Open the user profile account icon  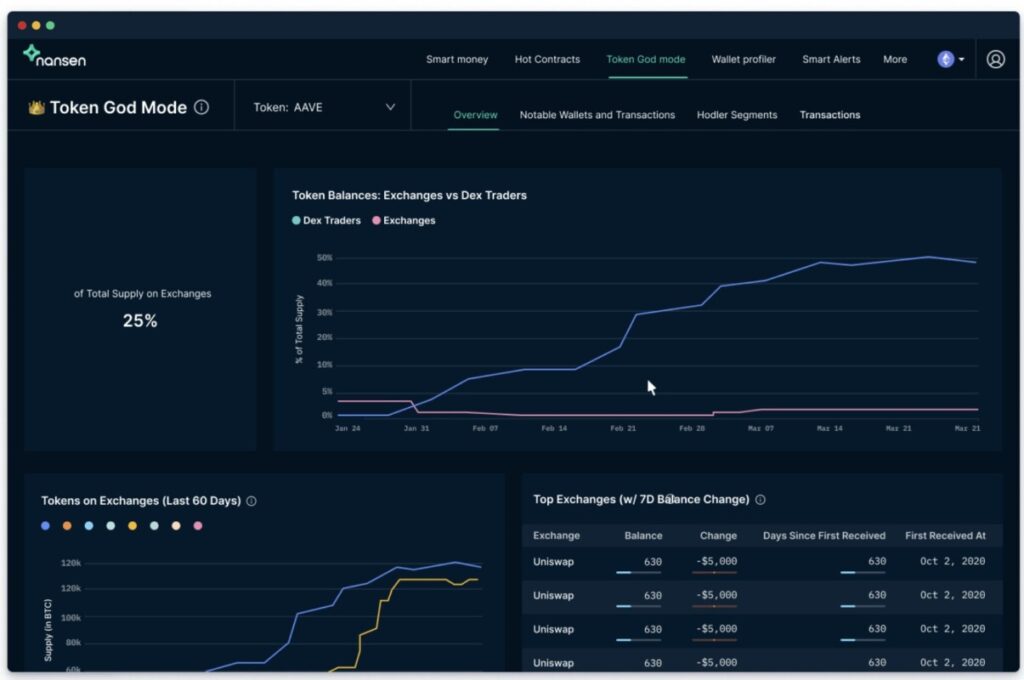pos(995,59)
